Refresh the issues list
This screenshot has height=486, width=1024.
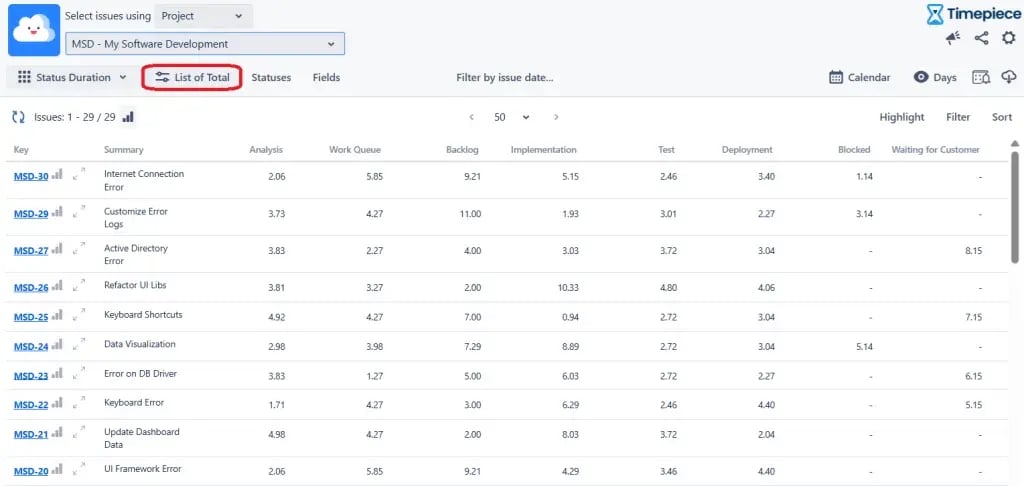point(18,117)
